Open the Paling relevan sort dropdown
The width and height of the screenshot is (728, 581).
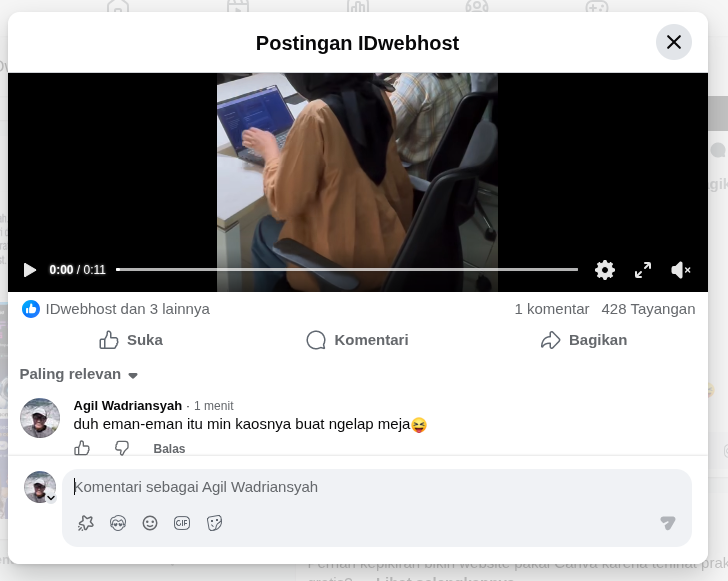click(79, 374)
